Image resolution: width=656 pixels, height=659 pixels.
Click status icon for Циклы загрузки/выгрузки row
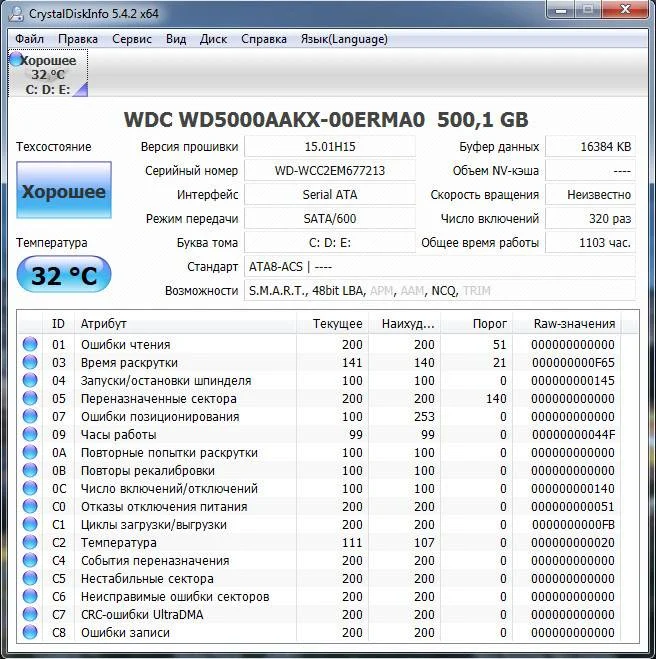pyautogui.click(x=30, y=525)
